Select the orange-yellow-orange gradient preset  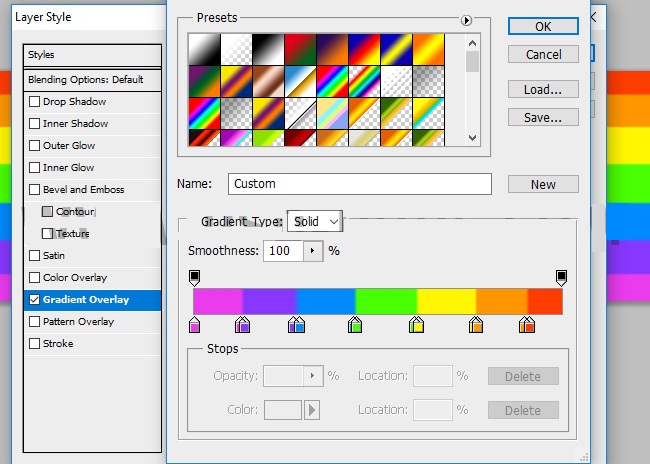coord(428,49)
